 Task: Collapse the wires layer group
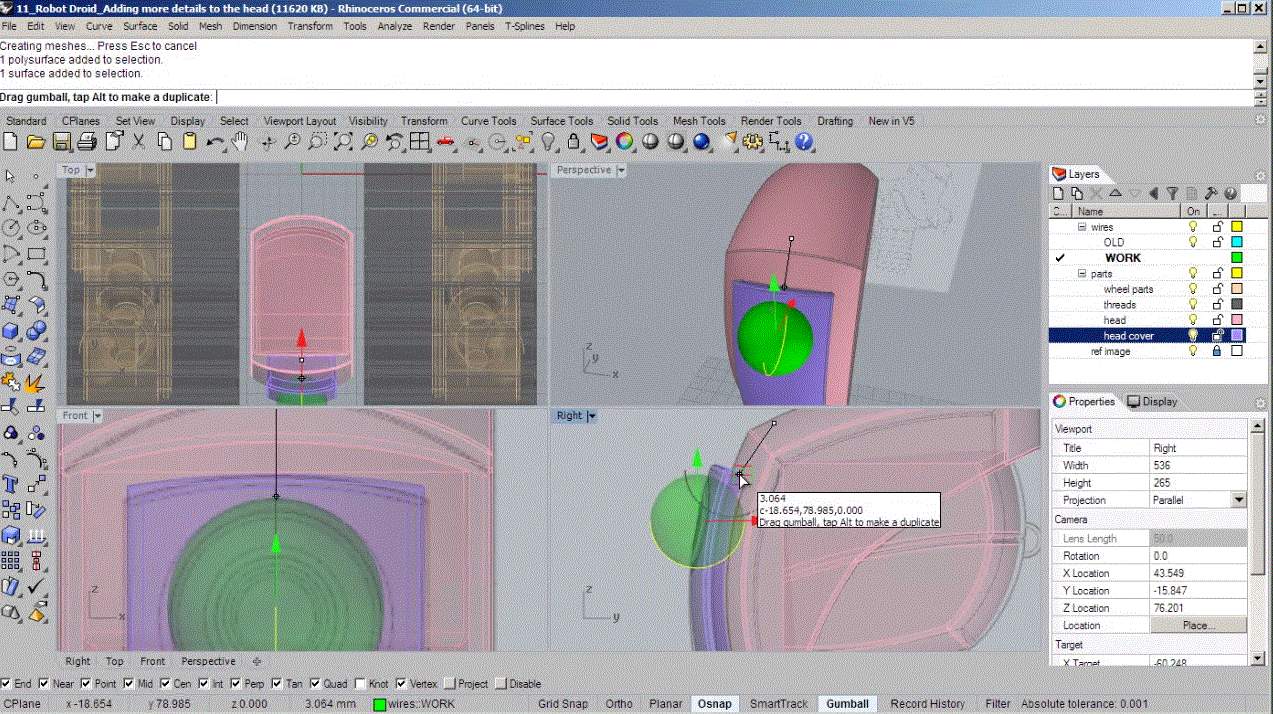pos(1082,227)
